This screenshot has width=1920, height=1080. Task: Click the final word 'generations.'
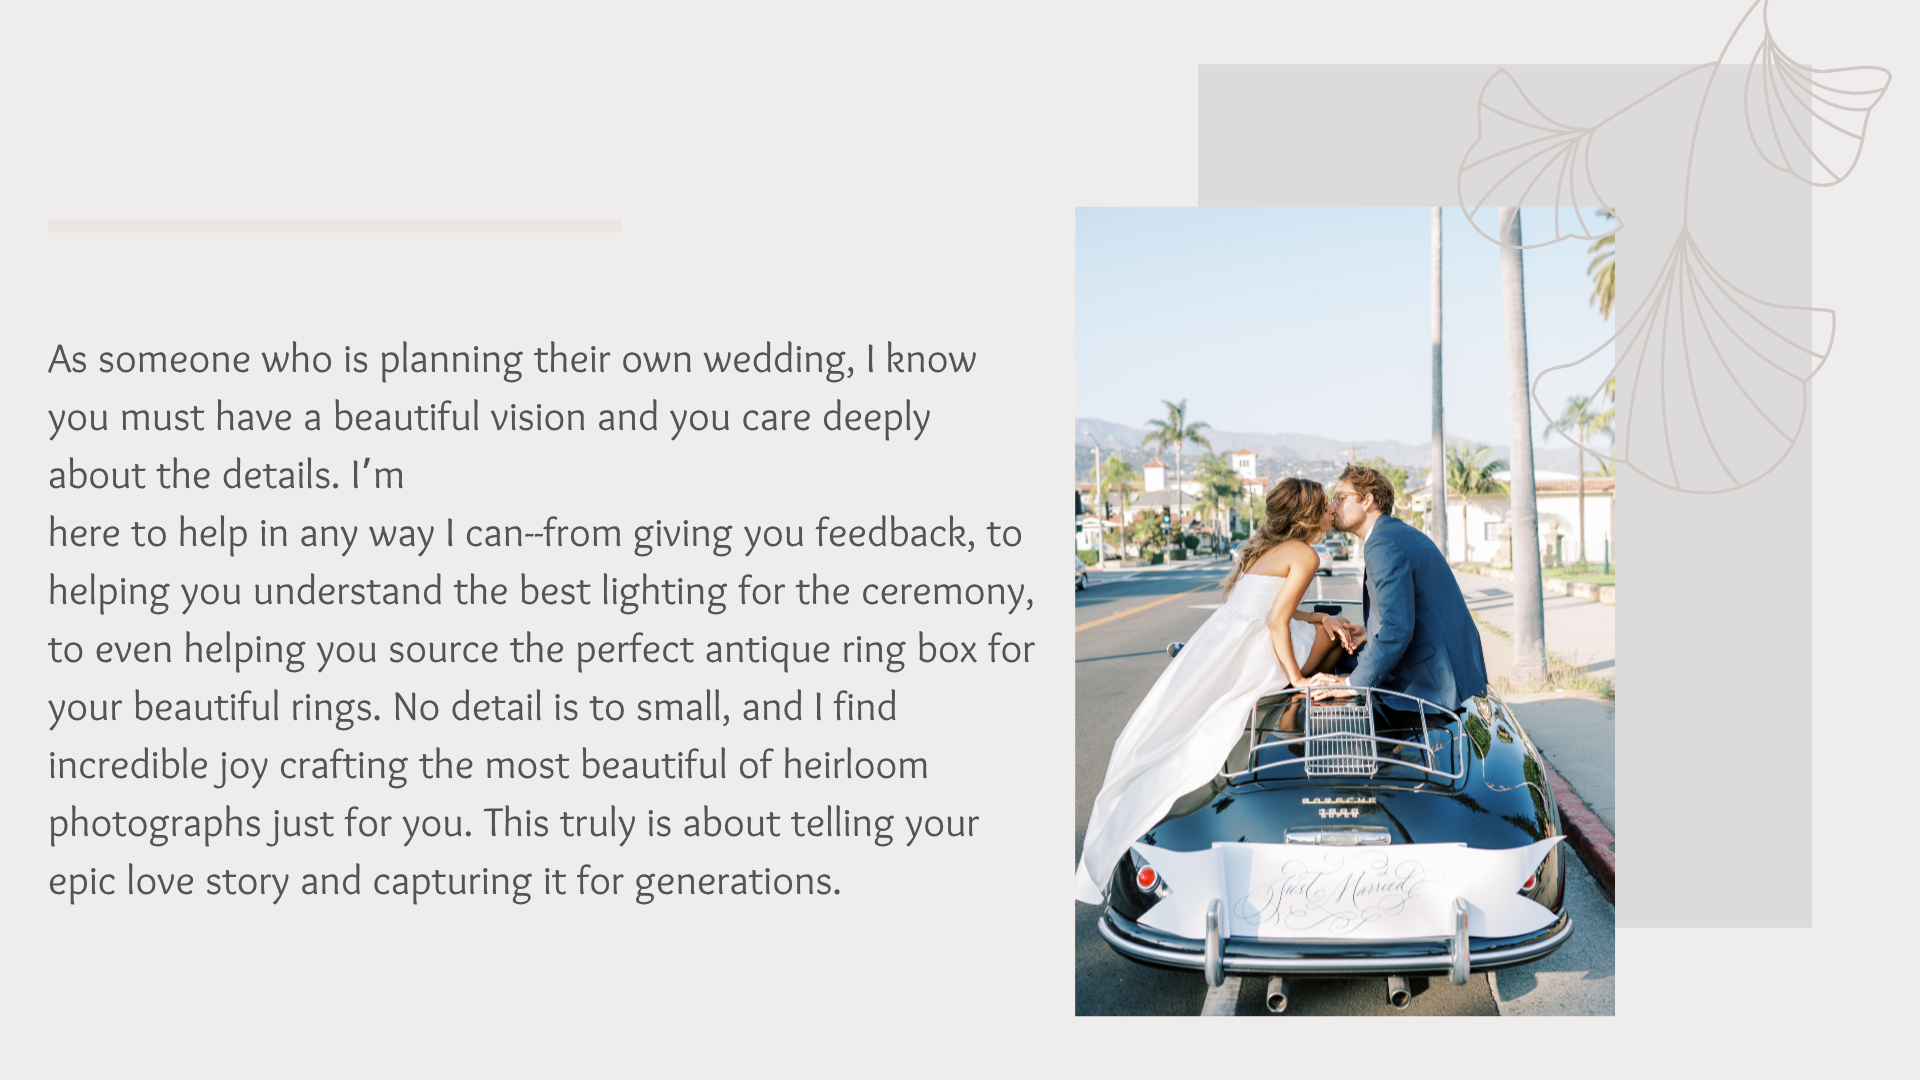point(737,882)
